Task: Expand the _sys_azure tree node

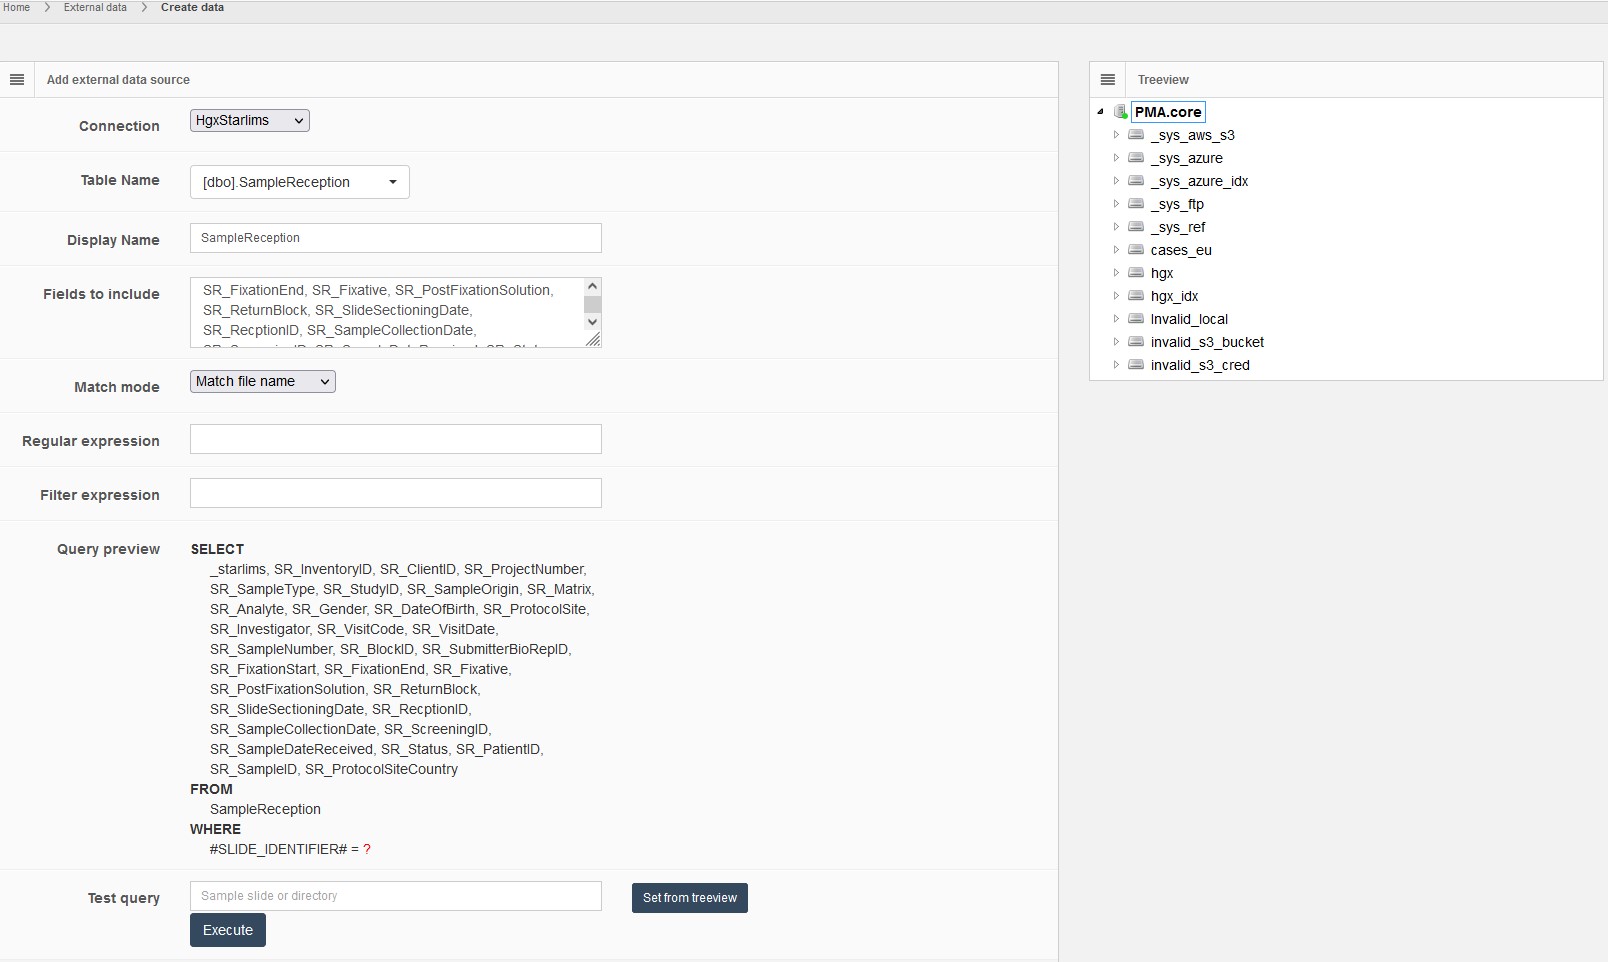Action: tap(1116, 158)
